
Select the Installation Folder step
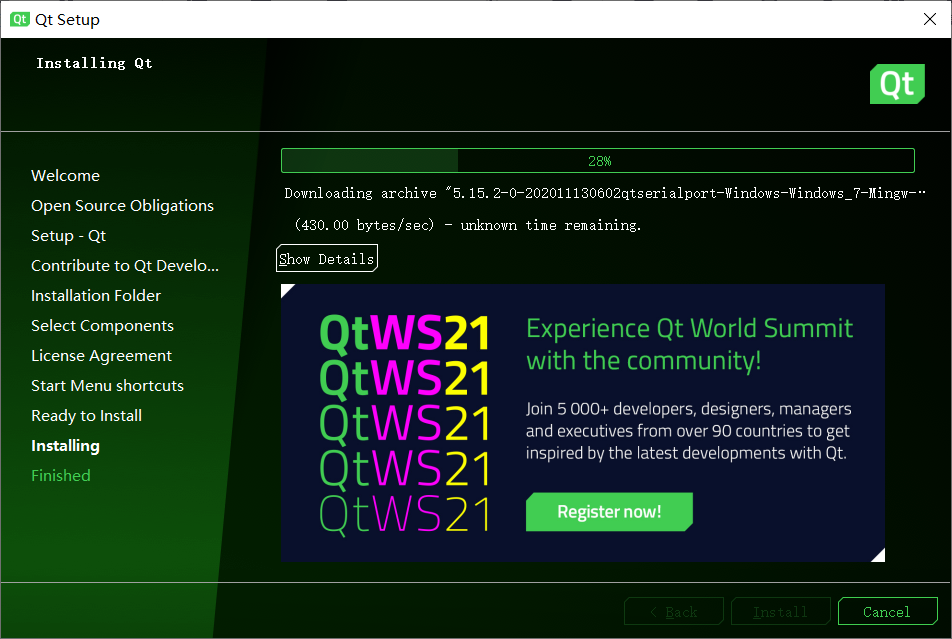96,296
